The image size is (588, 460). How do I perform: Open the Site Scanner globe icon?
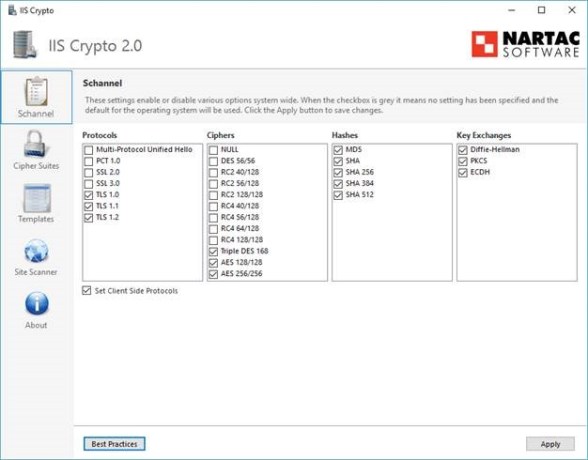[36, 251]
